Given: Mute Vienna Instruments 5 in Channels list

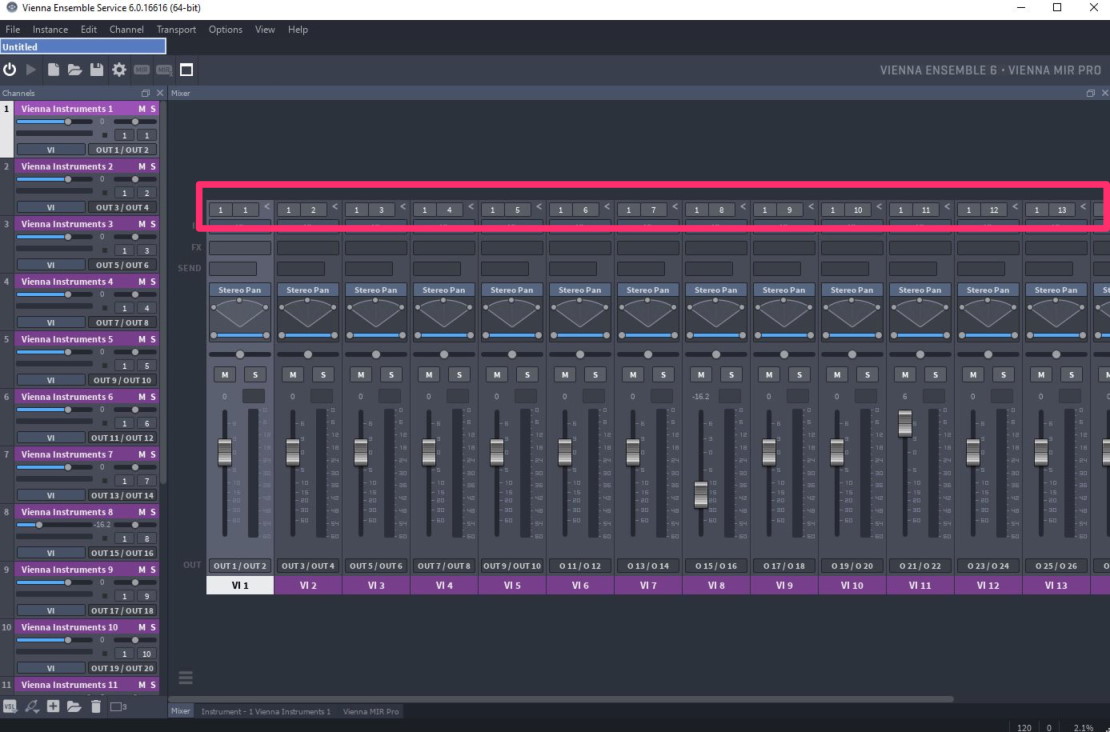Looking at the screenshot, I should [142, 339].
